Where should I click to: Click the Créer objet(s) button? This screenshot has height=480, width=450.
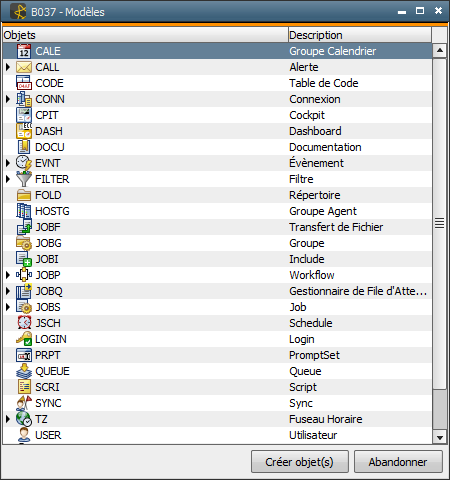(300, 462)
